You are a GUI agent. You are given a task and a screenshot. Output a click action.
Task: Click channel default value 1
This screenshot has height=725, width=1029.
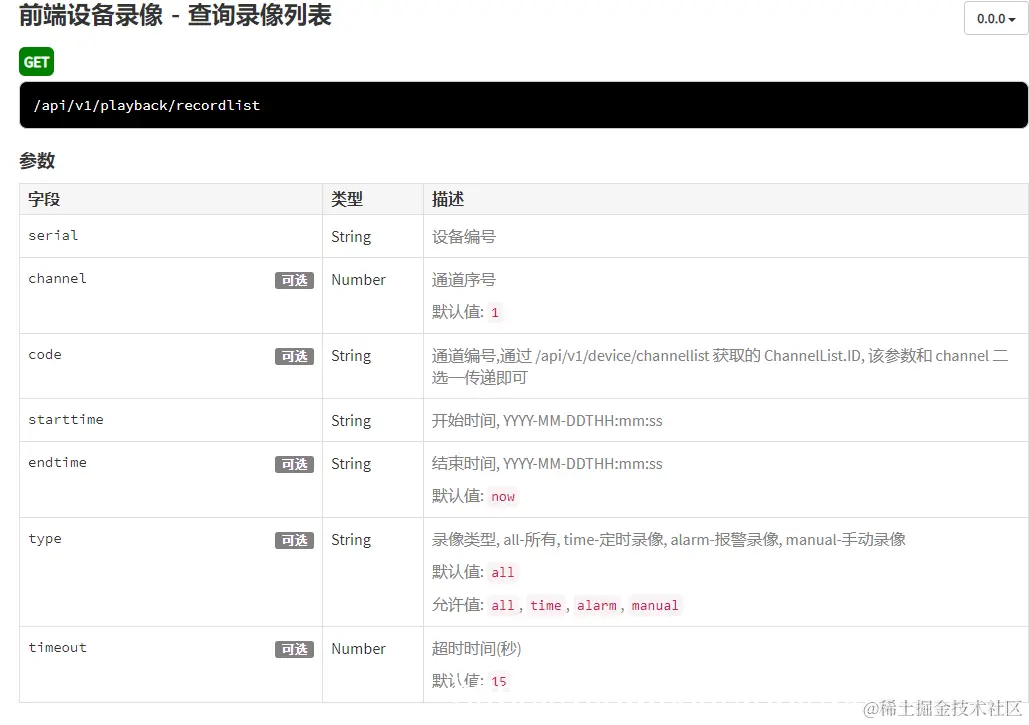pos(495,313)
